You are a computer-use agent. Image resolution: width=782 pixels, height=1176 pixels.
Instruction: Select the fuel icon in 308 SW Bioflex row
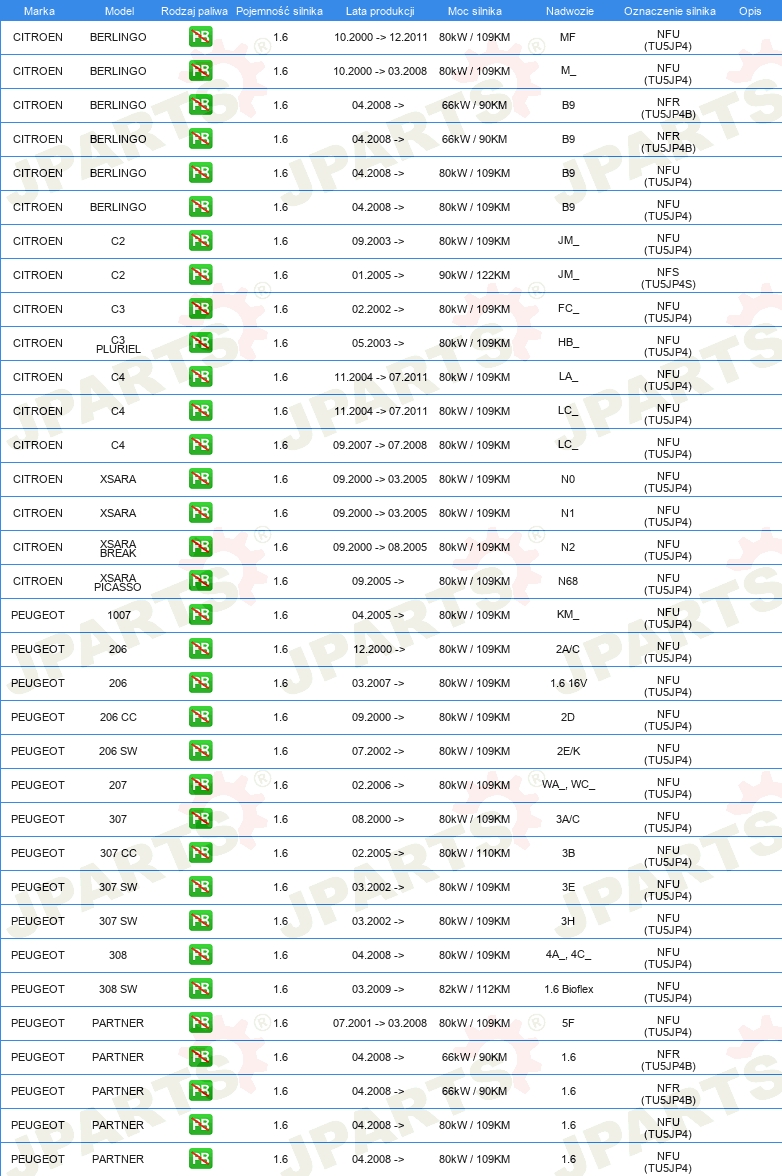point(200,988)
